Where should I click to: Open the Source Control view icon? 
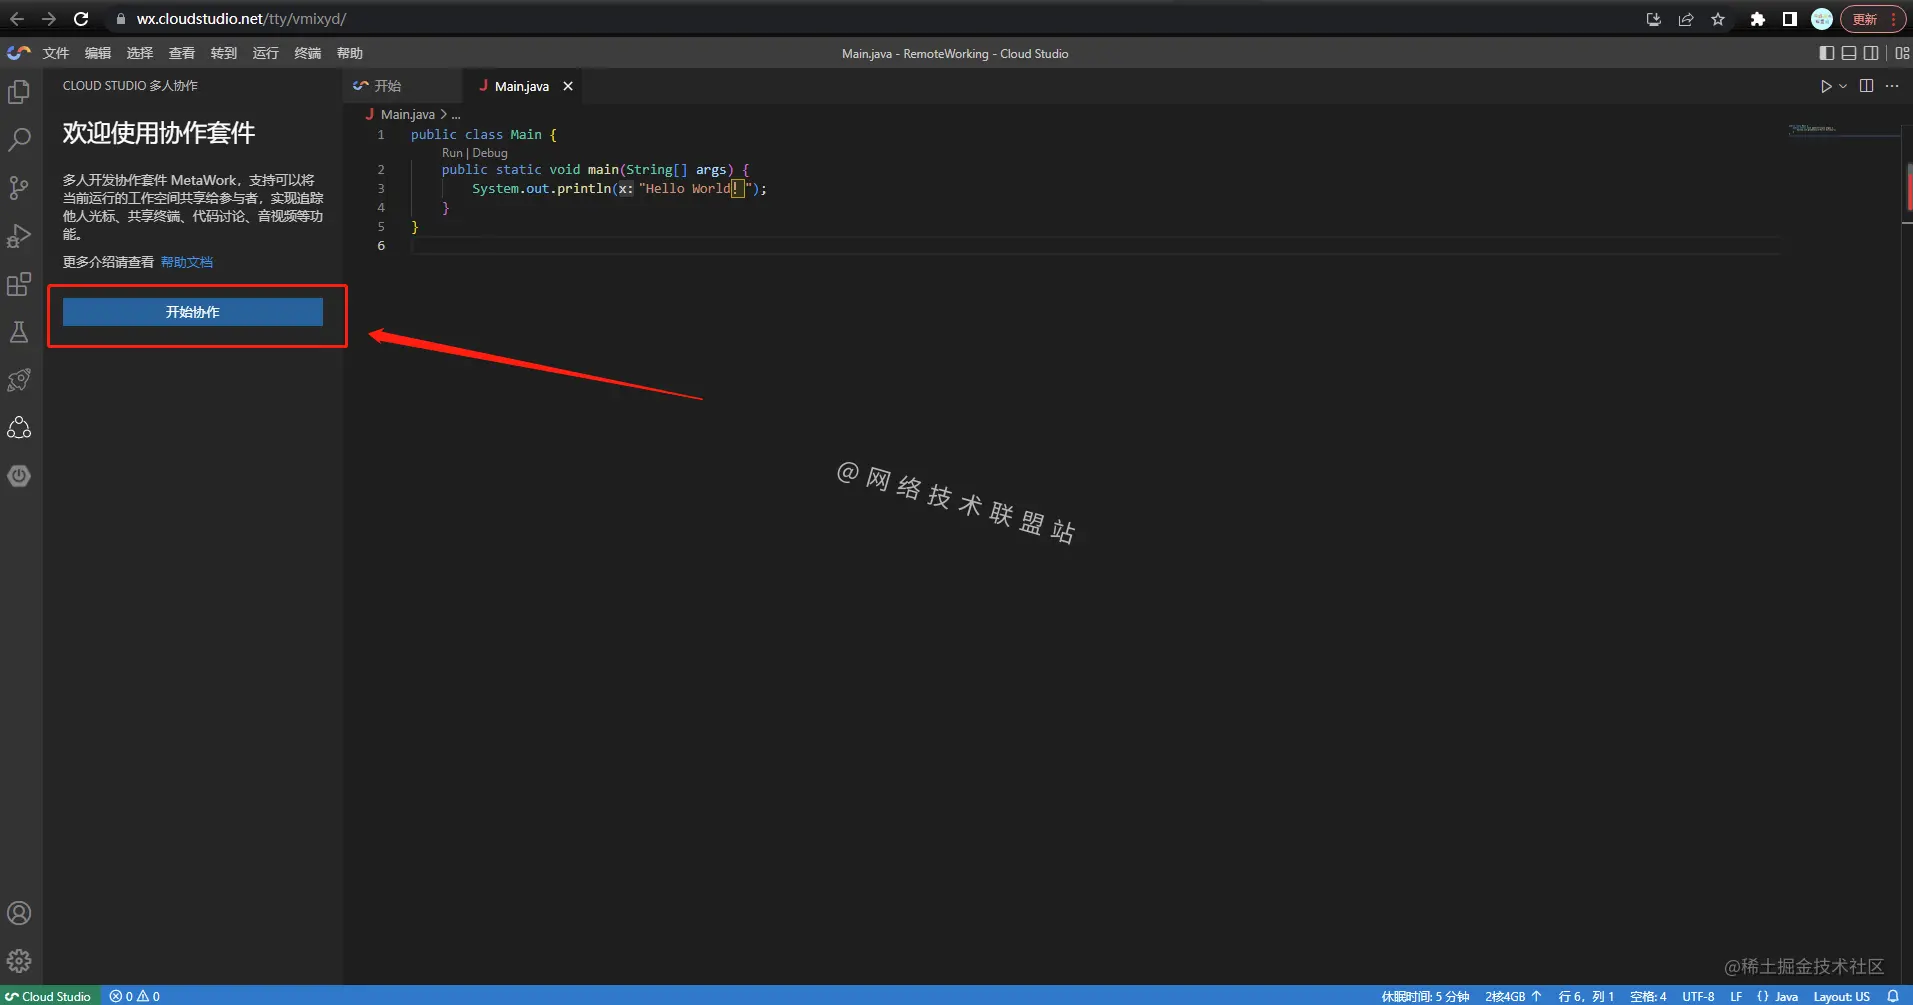coord(19,188)
